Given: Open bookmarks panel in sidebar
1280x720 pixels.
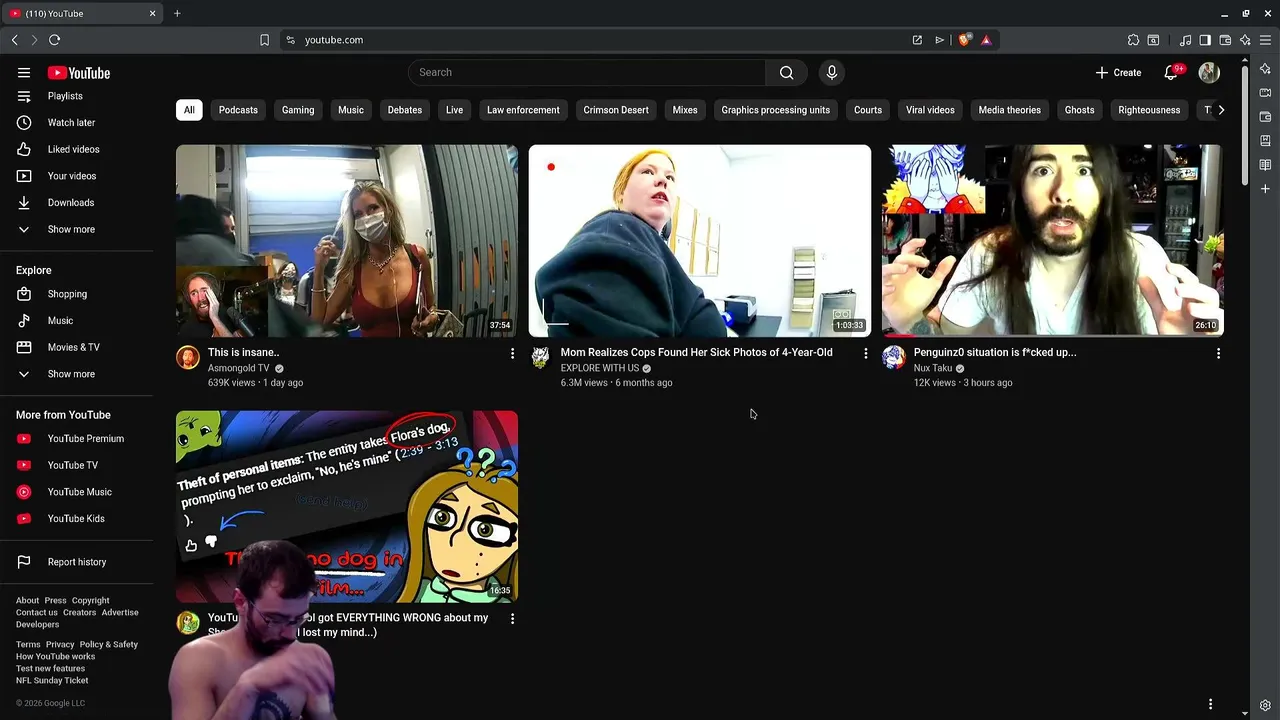Looking at the screenshot, I should click(1265, 140).
